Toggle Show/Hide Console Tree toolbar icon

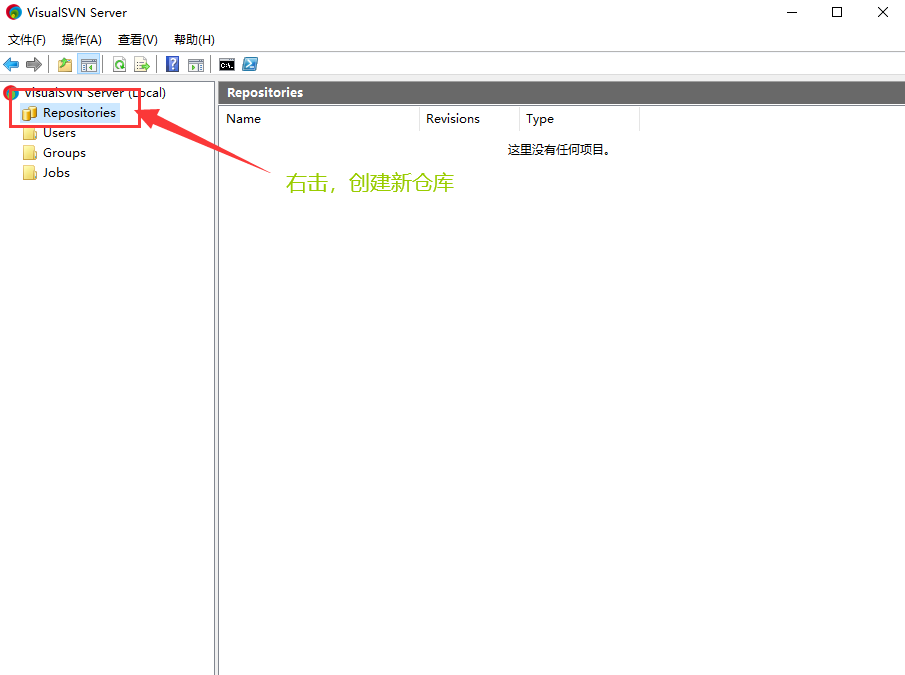89,65
